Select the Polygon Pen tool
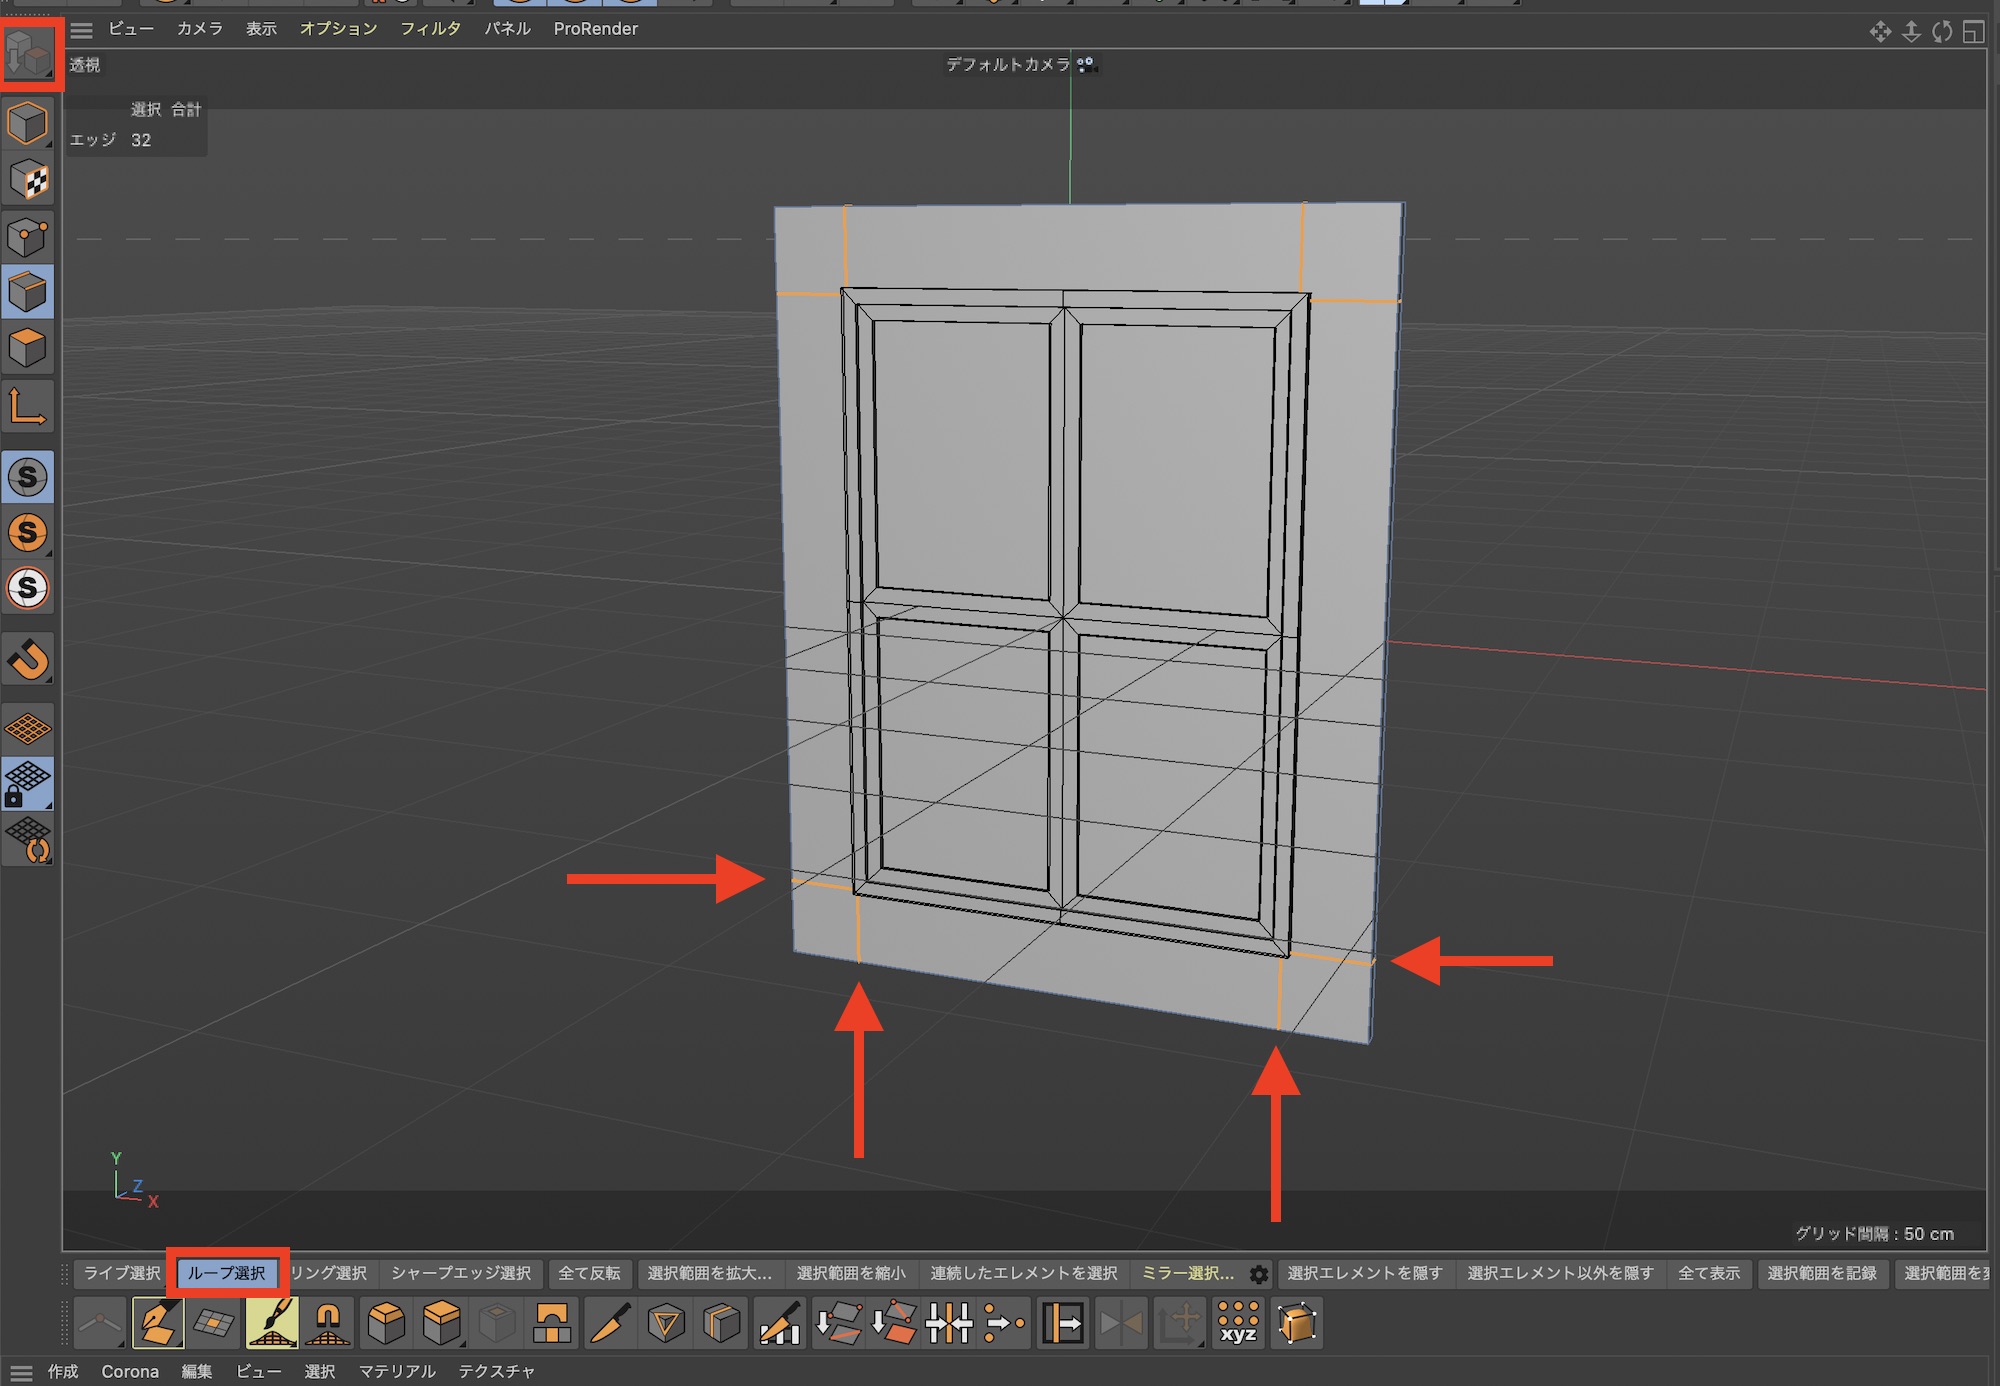2000x1386 pixels. pyautogui.click(x=158, y=1324)
